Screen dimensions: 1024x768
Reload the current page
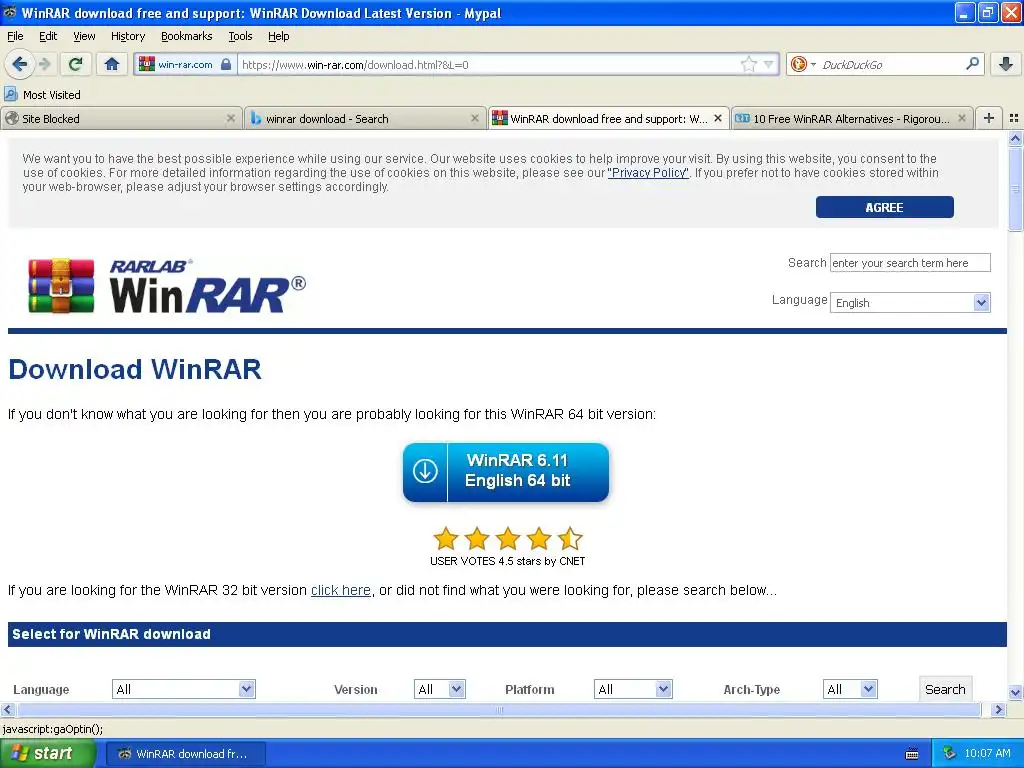76,64
